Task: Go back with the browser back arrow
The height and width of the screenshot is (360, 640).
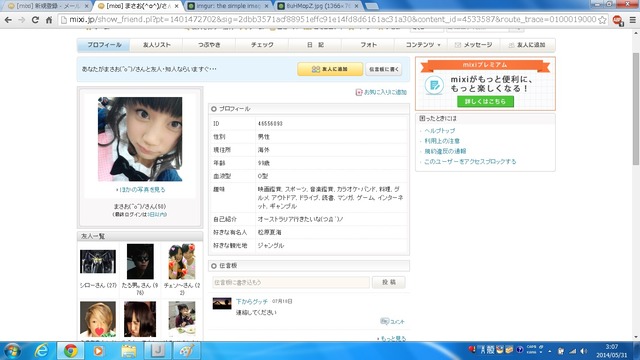Action: click(x=8, y=20)
